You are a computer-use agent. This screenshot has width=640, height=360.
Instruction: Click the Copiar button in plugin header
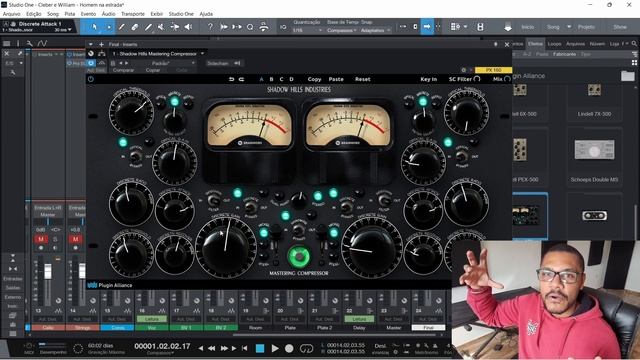click(x=153, y=70)
